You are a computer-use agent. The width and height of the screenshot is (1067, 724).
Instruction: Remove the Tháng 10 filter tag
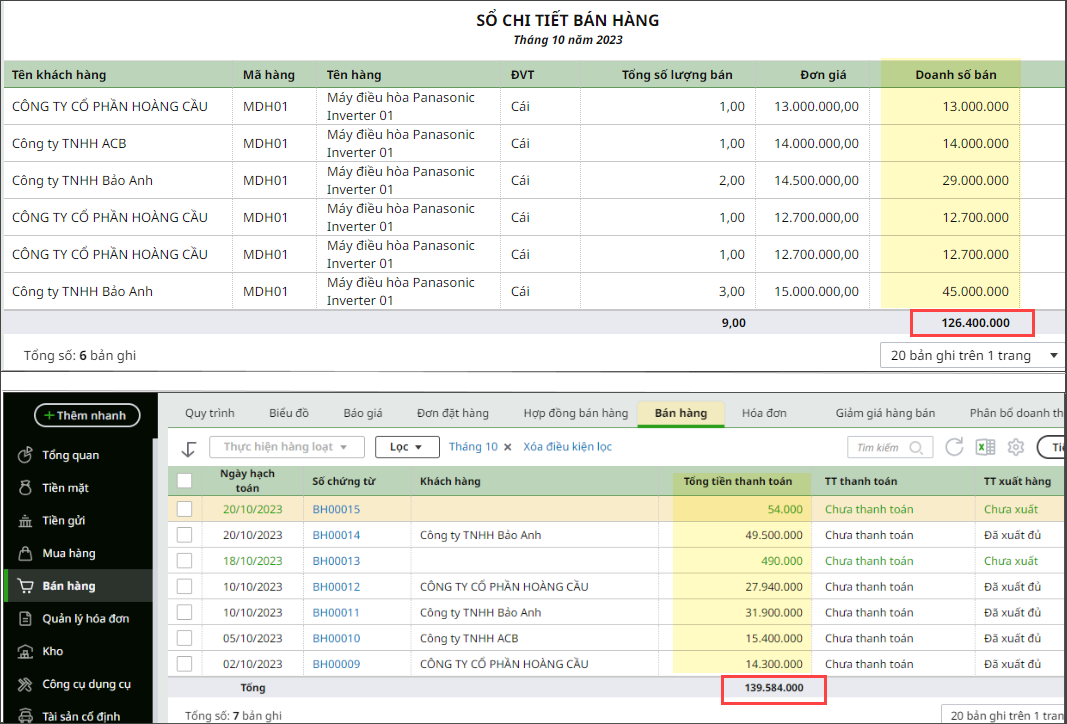coord(507,447)
